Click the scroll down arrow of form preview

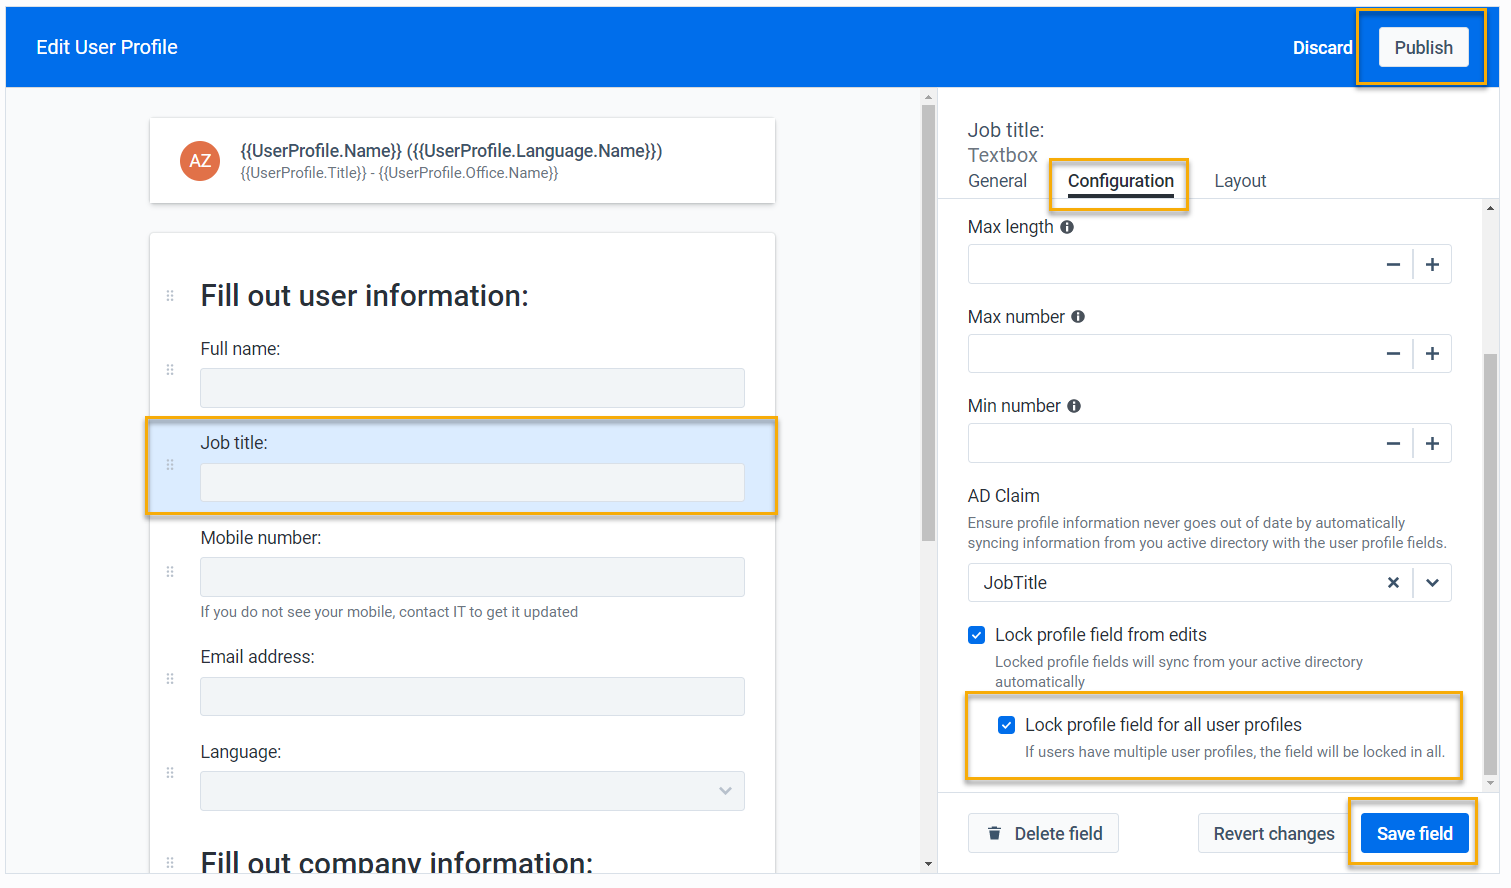click(928, 864)
